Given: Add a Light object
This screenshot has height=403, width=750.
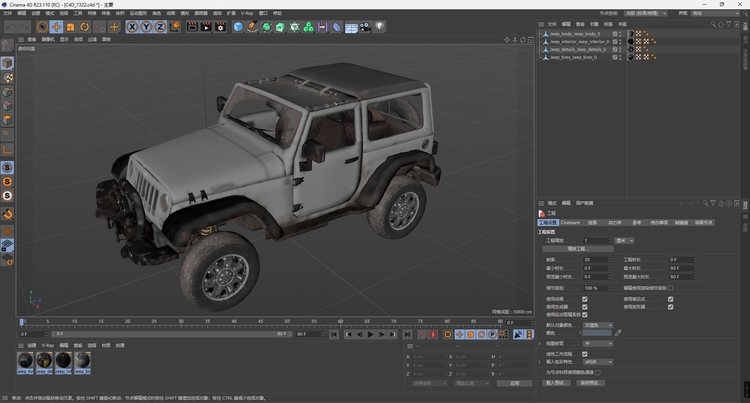Looking at the screenshot, I should point(379,27).
